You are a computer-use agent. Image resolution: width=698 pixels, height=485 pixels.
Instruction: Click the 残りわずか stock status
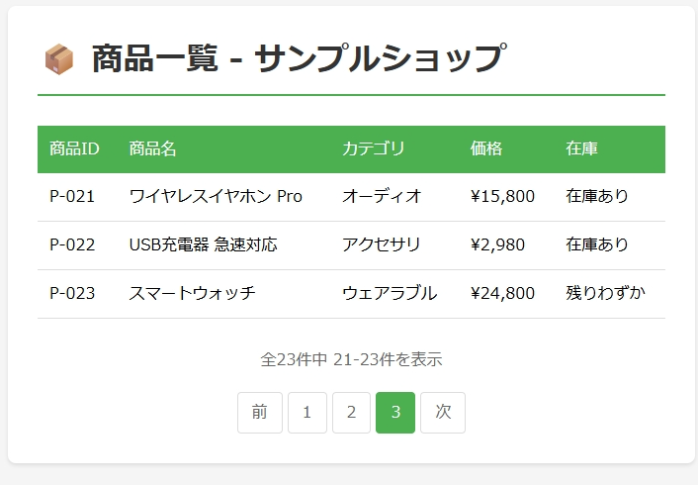click(x=606, y=293)
